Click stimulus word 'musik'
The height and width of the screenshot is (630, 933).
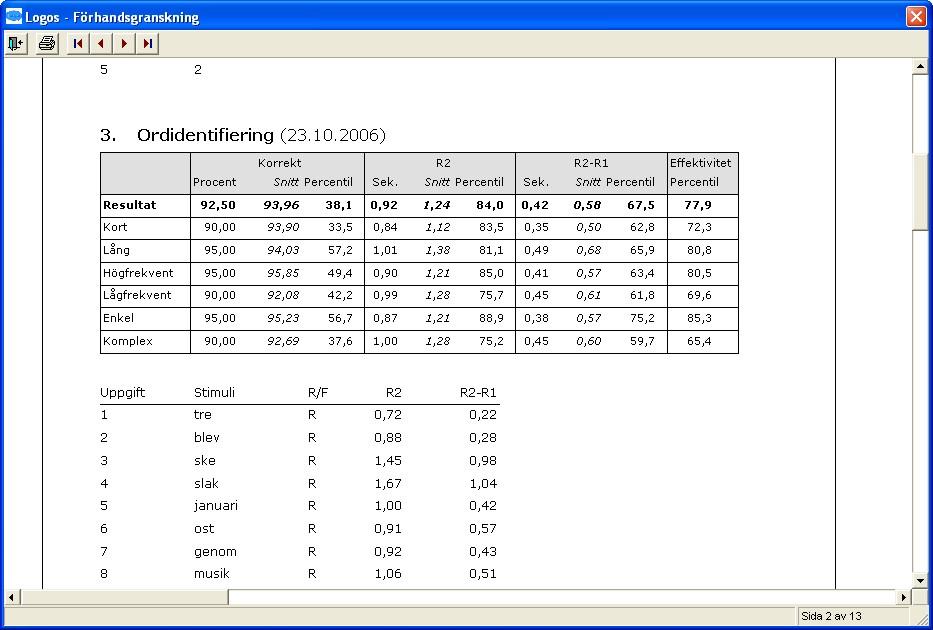coord(212,574)
